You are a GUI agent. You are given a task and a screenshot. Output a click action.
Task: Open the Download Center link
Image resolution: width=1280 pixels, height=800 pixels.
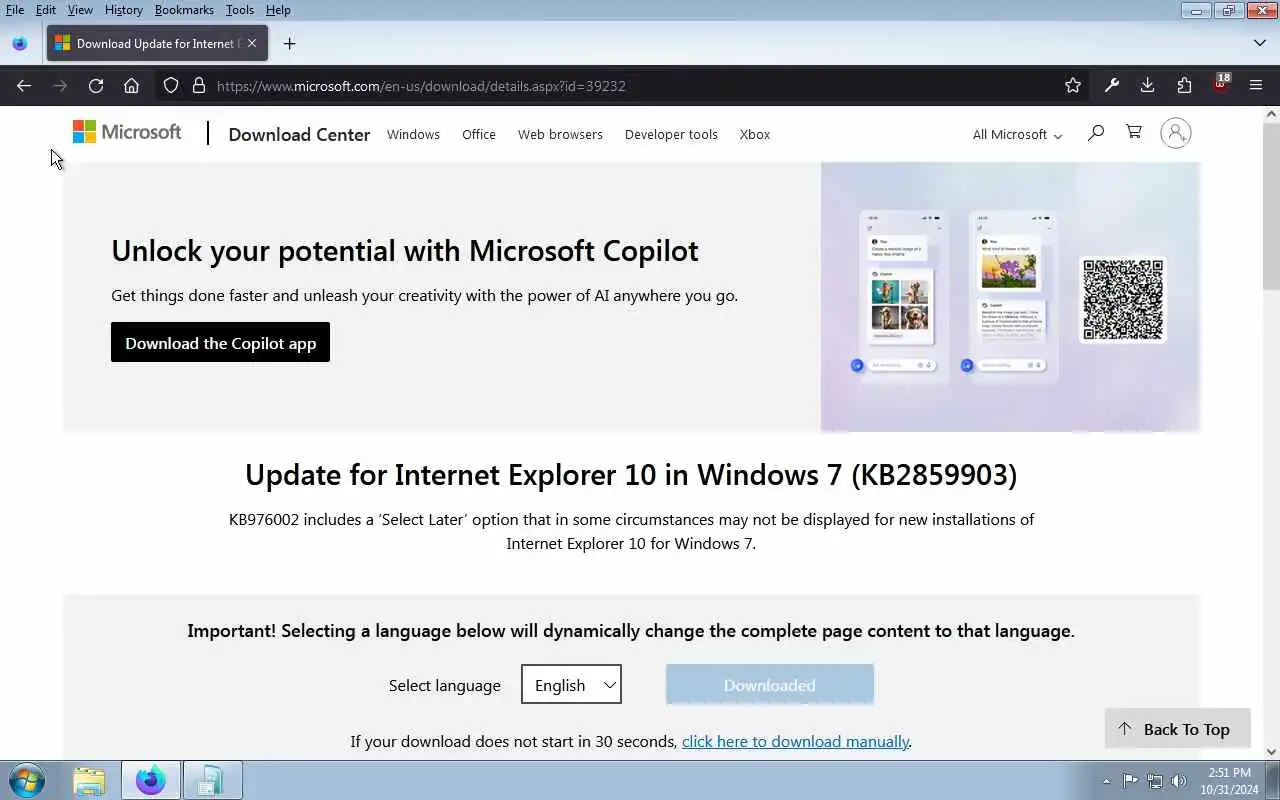299,134
